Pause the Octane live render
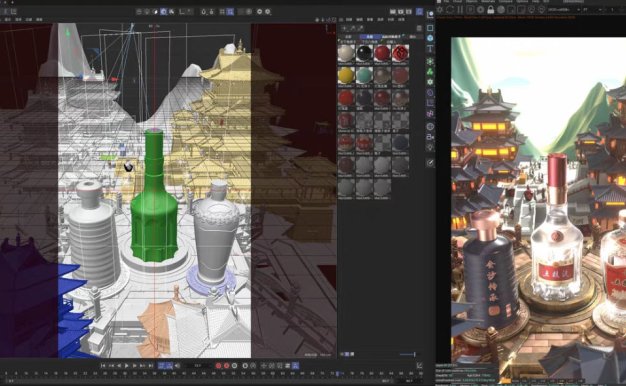Screen dimensions: 626x386 click(x=460, y=10)
